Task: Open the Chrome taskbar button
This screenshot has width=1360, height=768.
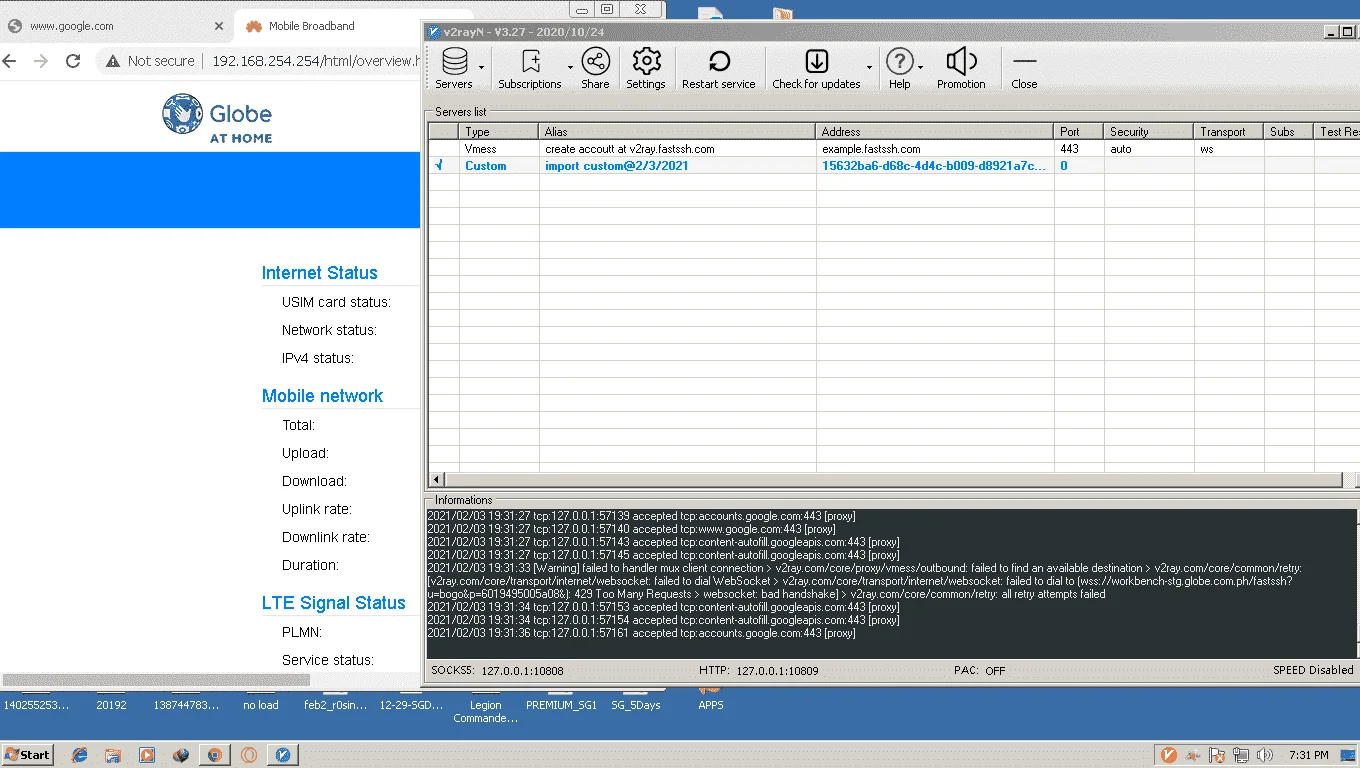Action: pyautogui.click(x=214, y=755)
